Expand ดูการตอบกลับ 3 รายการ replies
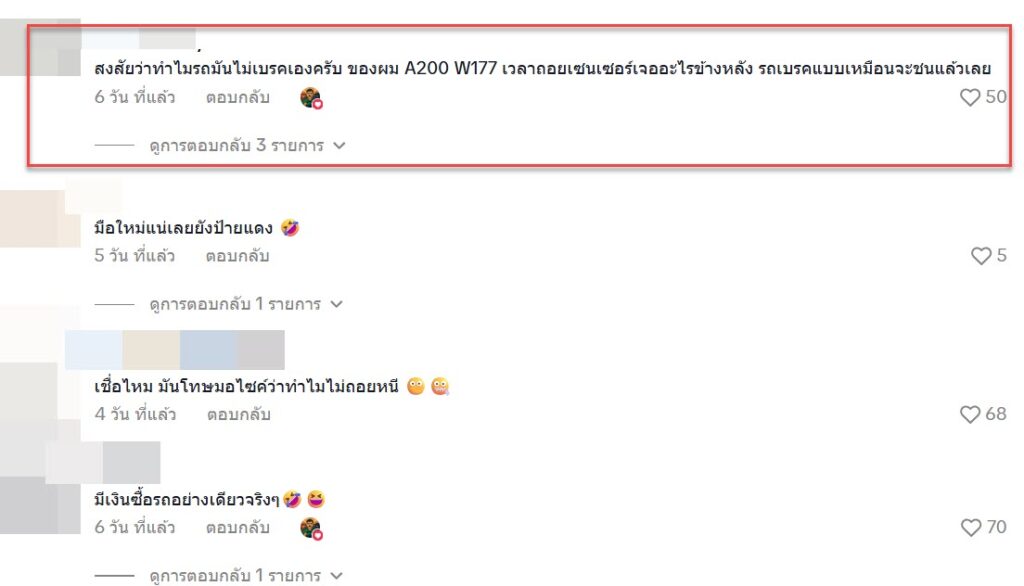This screenshot has height=586, width=1024. 247,145
